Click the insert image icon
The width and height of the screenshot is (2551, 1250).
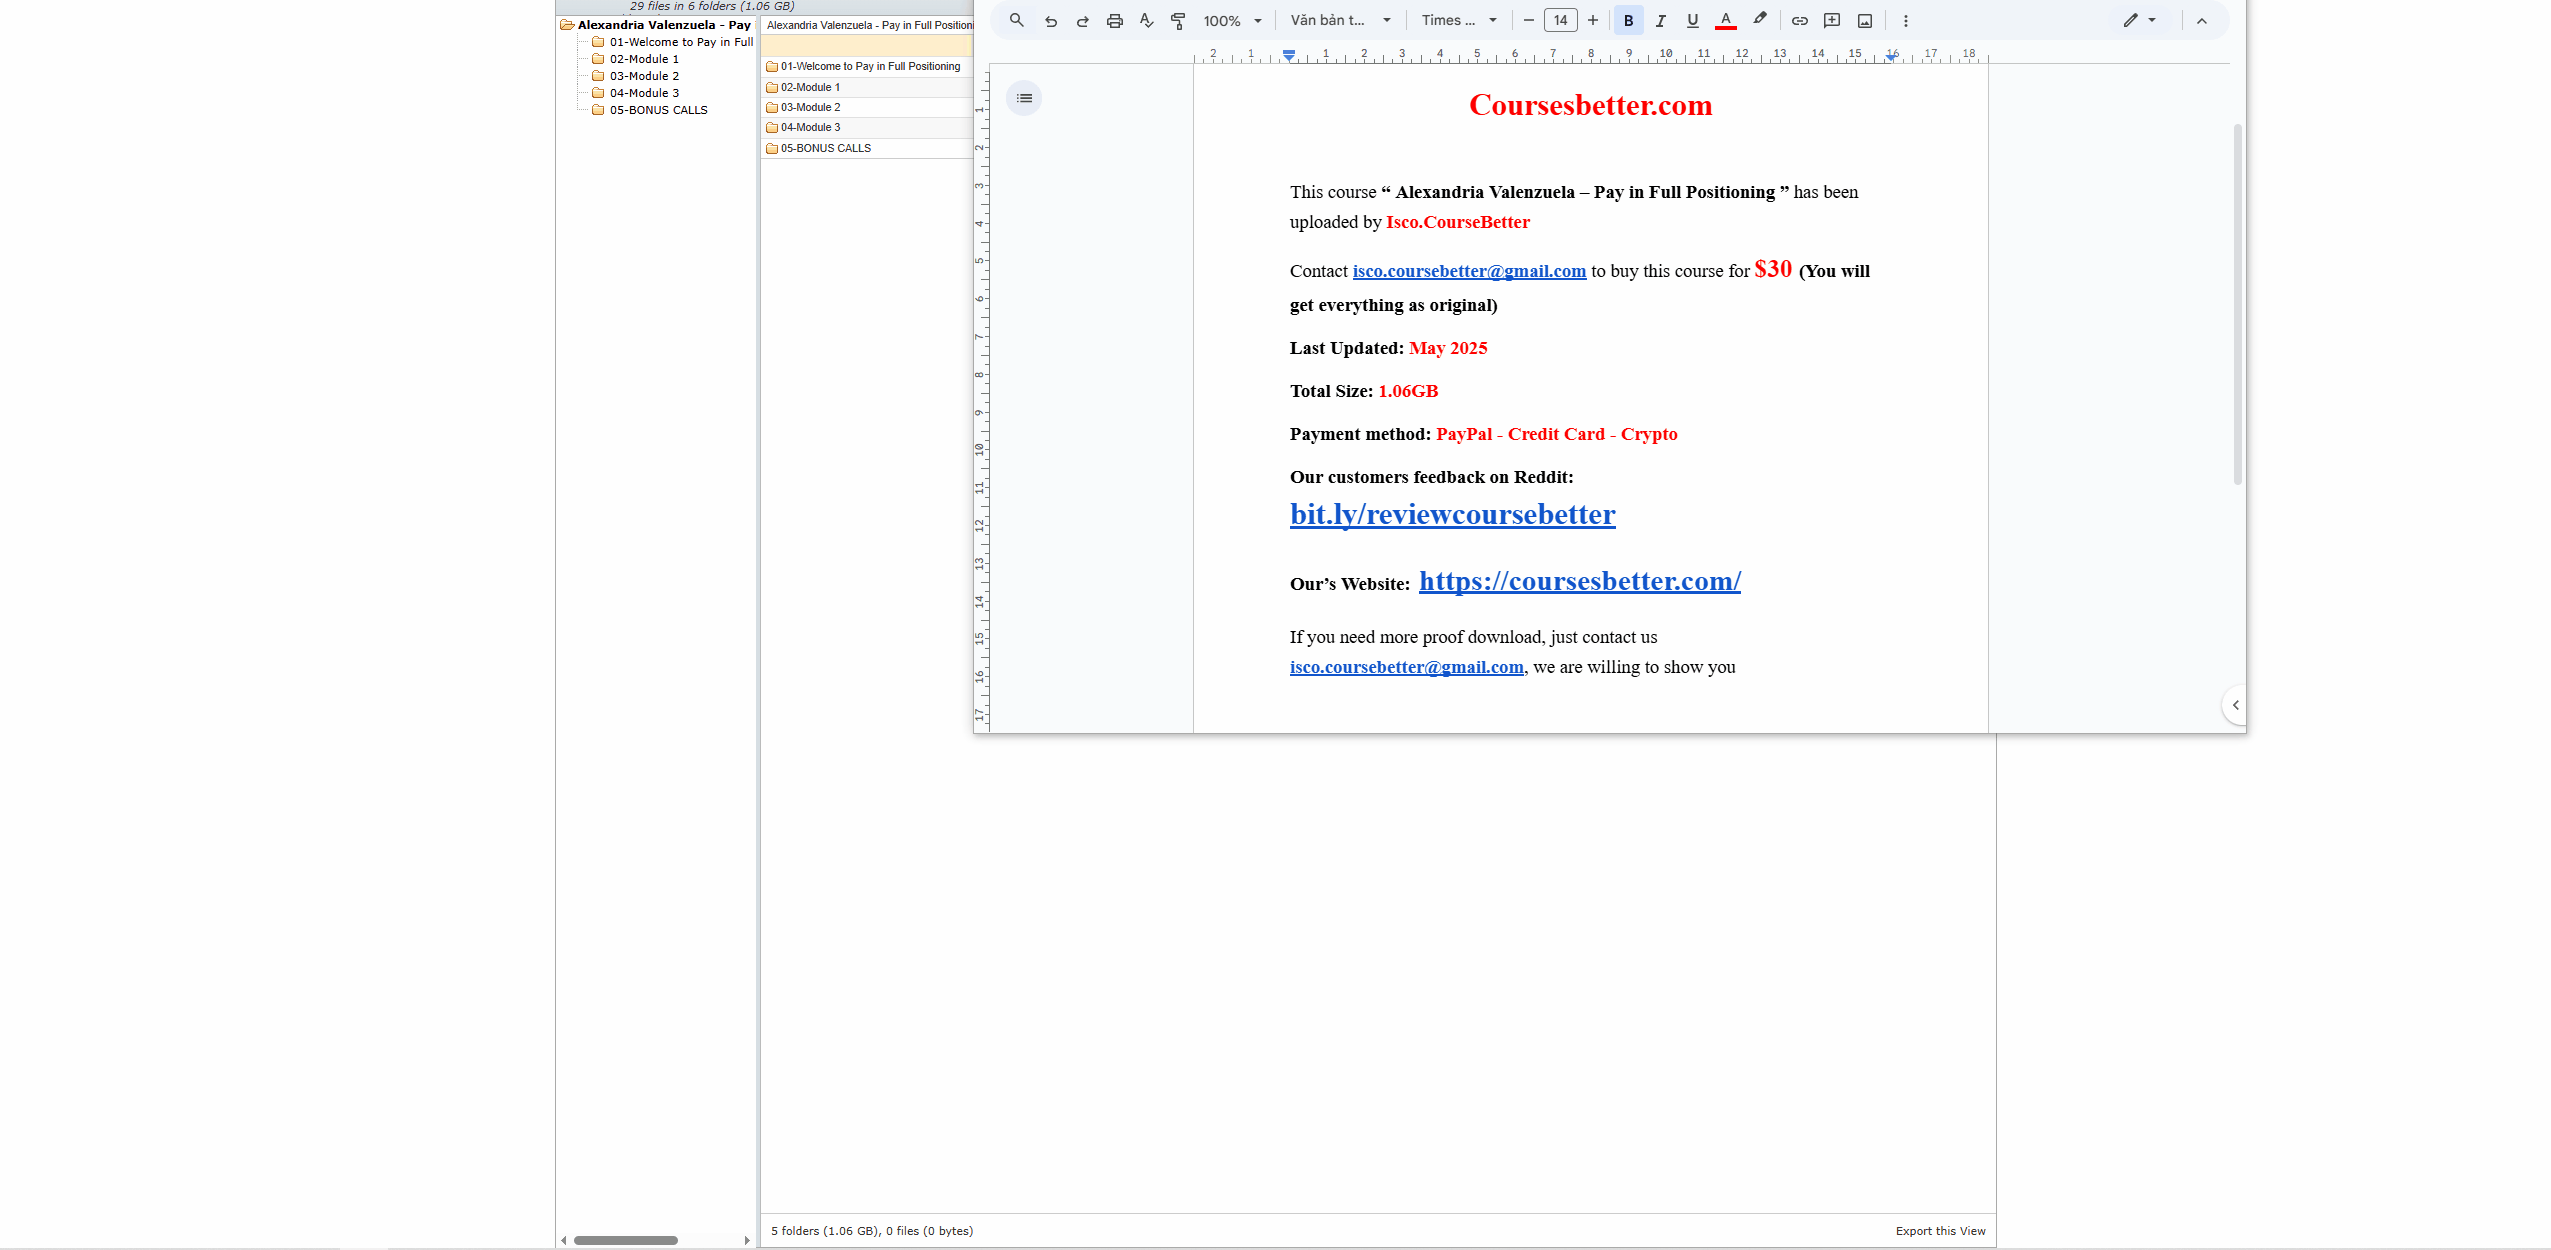(1864, 20)
